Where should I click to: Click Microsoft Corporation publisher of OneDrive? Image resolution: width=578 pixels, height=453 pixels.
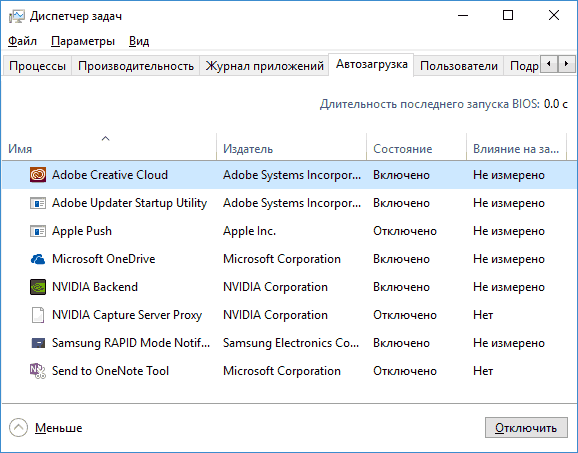(282, 259)
